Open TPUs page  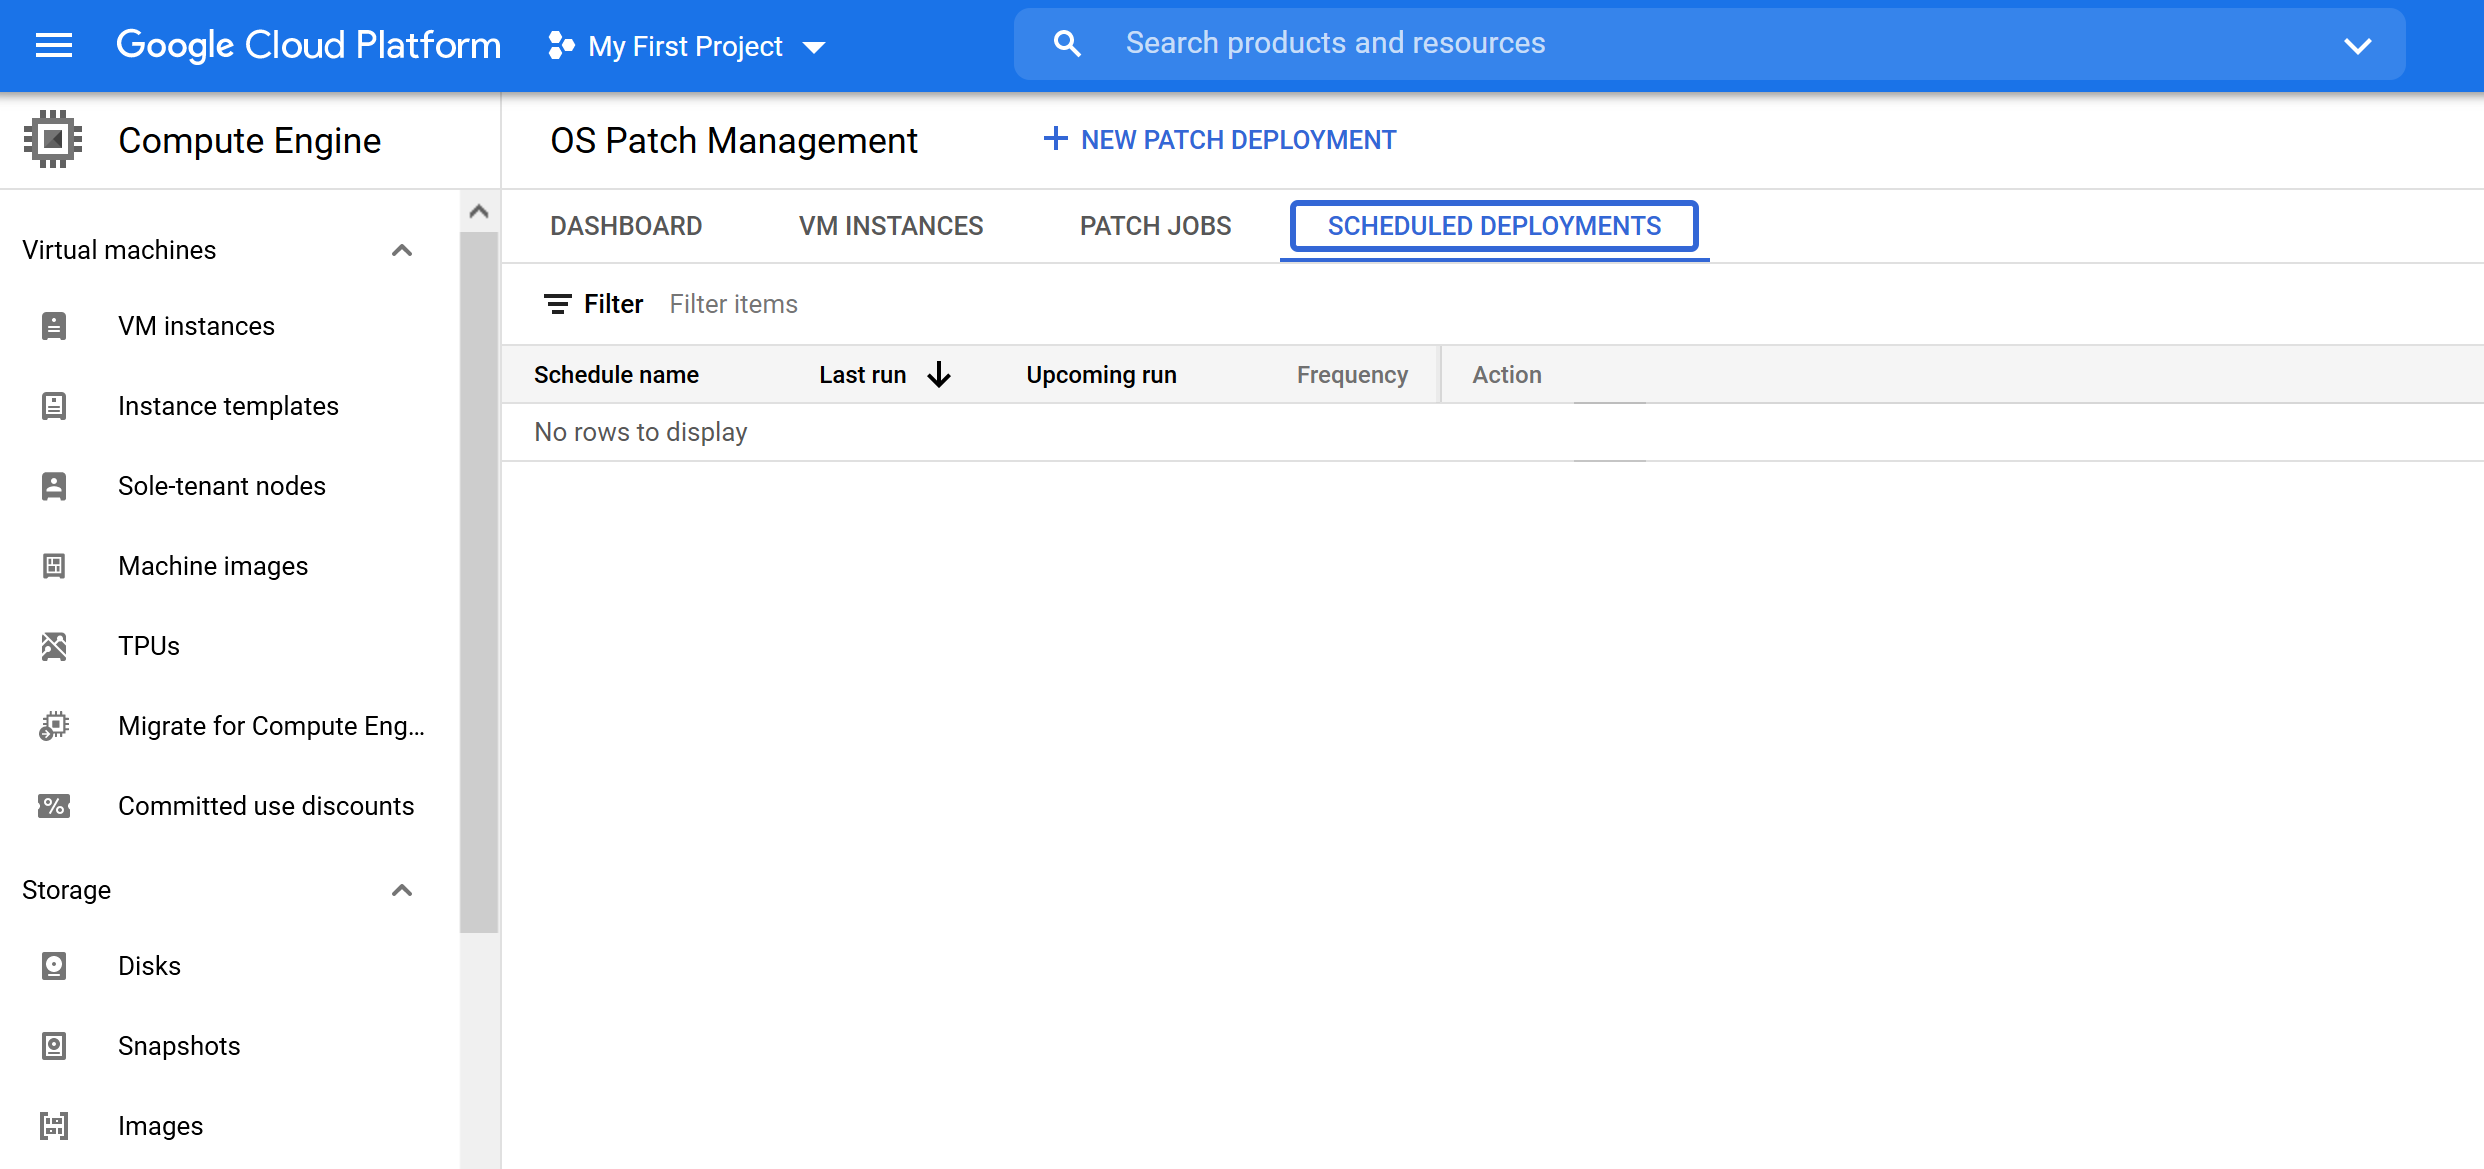[149, 646]
